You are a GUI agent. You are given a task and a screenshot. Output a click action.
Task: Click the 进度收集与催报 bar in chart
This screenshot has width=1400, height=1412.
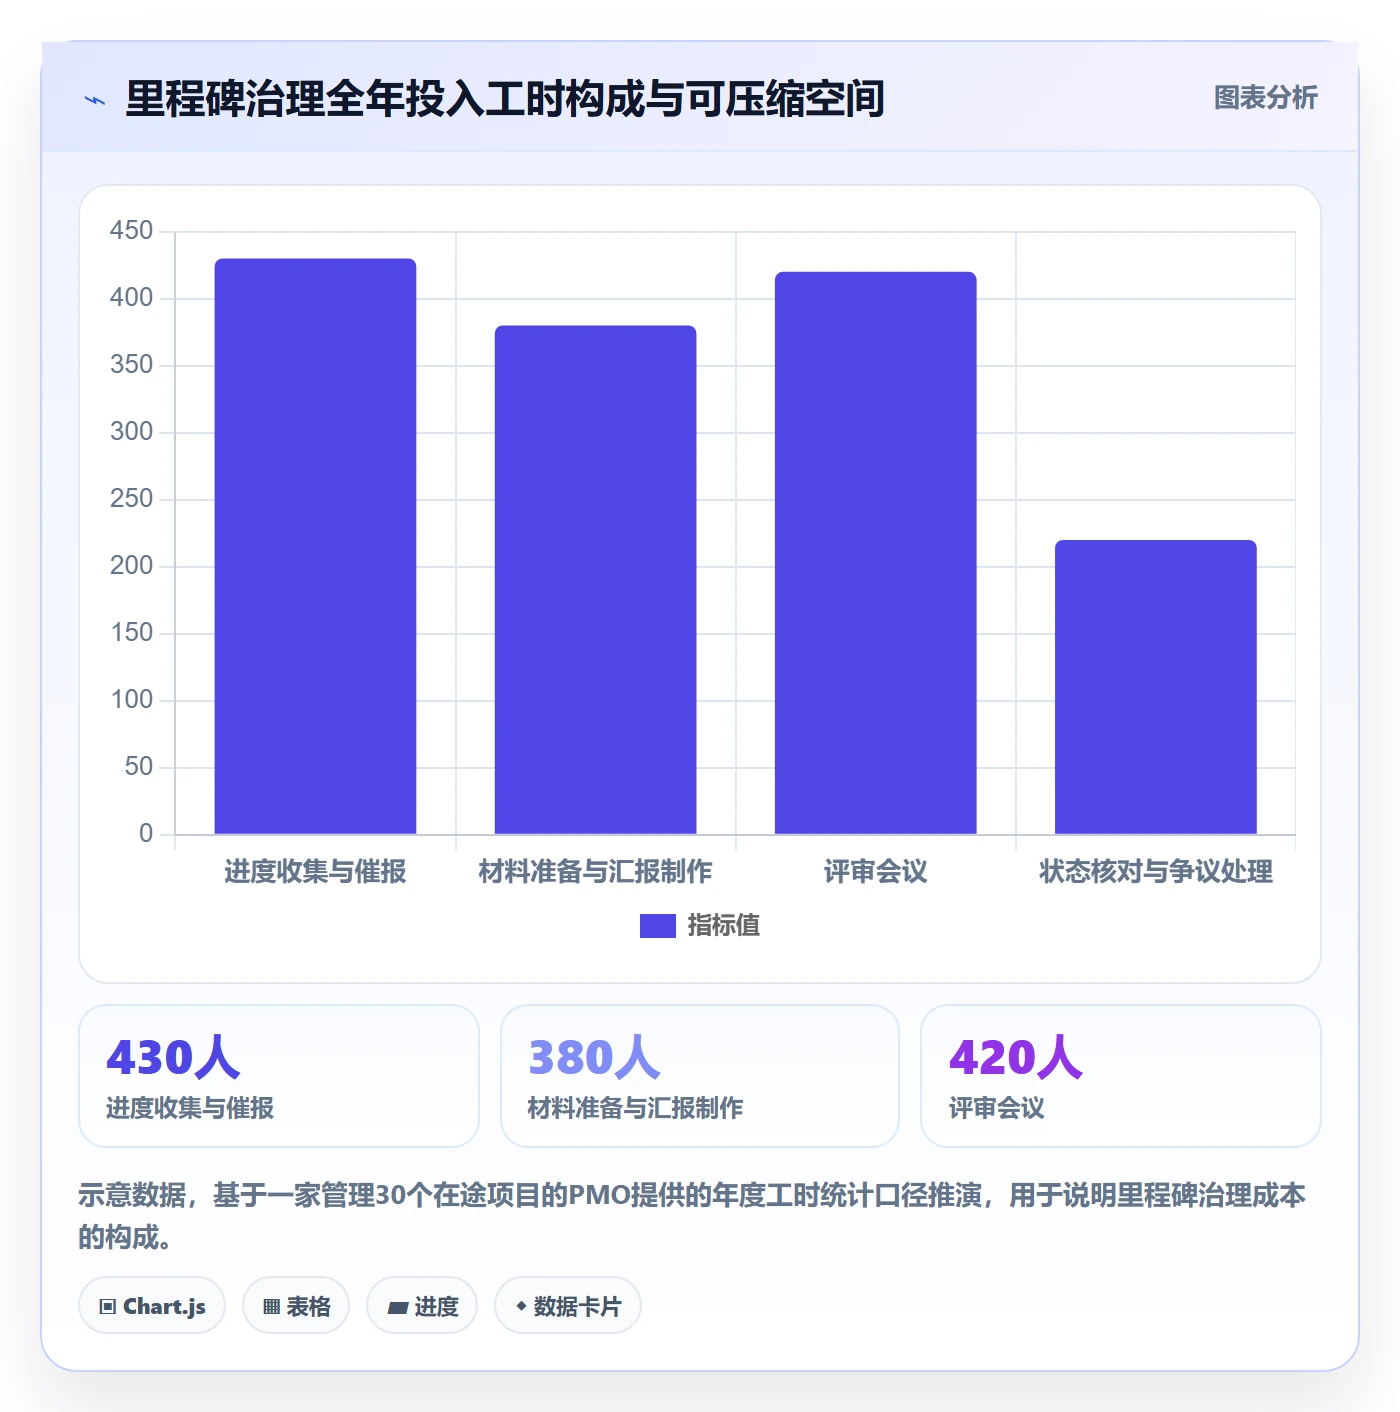pyautogui.click(x=315, y=546)
